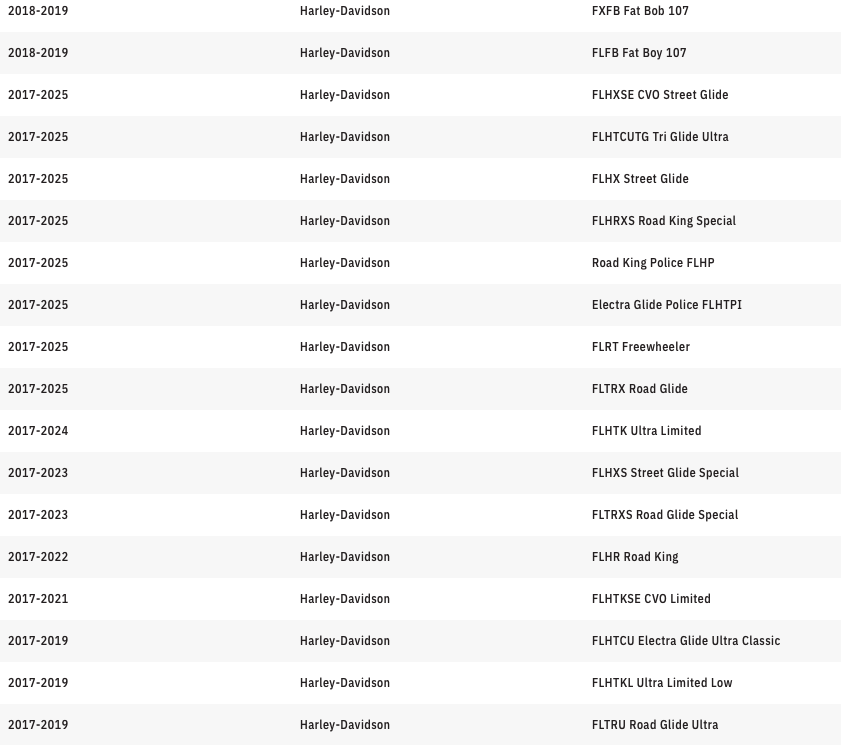The width and height of the screenshot is (841, 745).
Task: Select FLHXS Street Glide Special row
Action: point(665,473)
